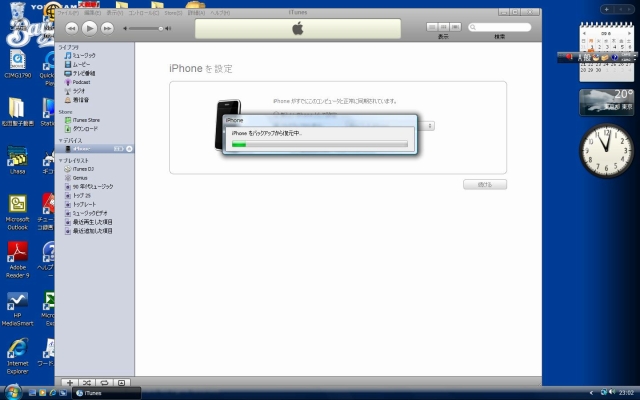
Task: Click the iTunes taskbar button
Action: [x=107, y=393]
